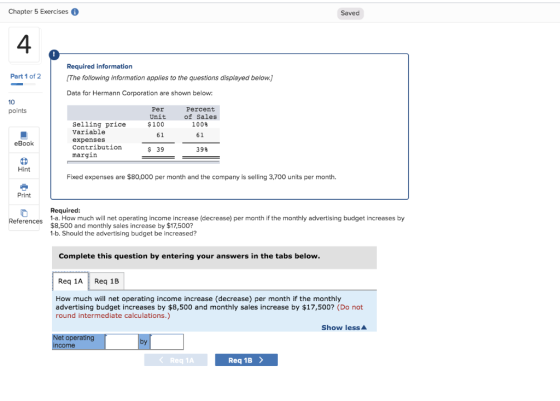Open the increase/decrease dropdown field
This screenshot has height=401, width=560.
[x=121, y=342]
